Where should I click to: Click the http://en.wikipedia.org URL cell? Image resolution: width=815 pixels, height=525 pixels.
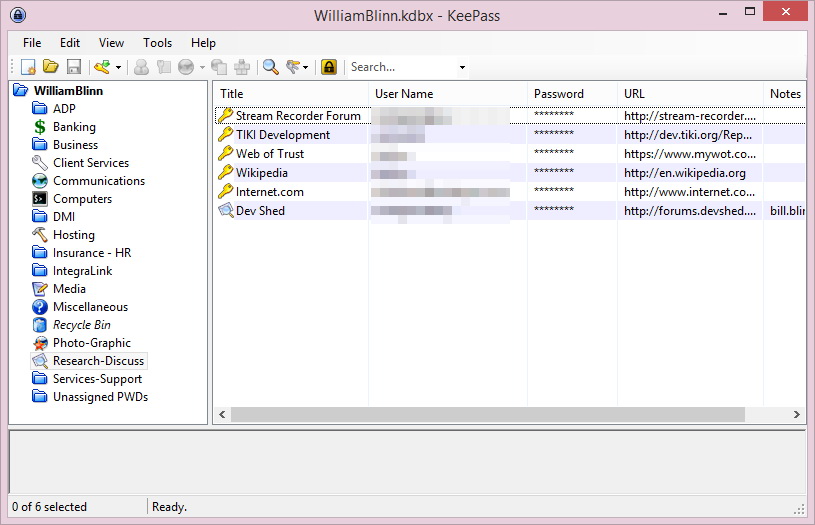click(685, 173)
